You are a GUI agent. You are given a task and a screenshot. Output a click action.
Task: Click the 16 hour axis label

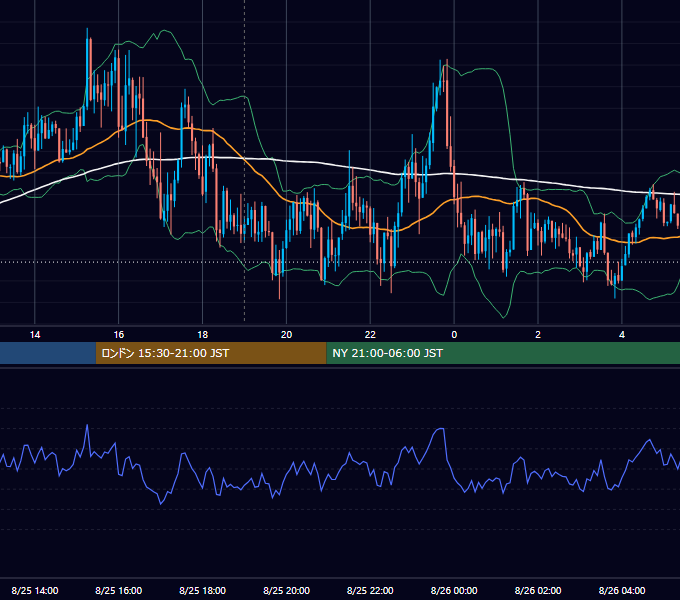pos(118,335)
